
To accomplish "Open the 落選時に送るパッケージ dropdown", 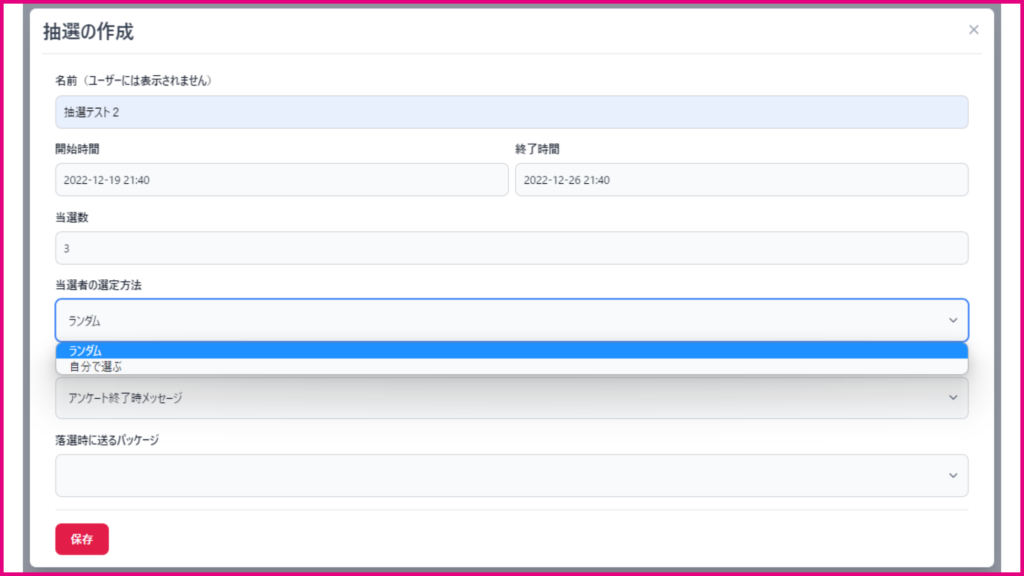I will pos(511,475).
